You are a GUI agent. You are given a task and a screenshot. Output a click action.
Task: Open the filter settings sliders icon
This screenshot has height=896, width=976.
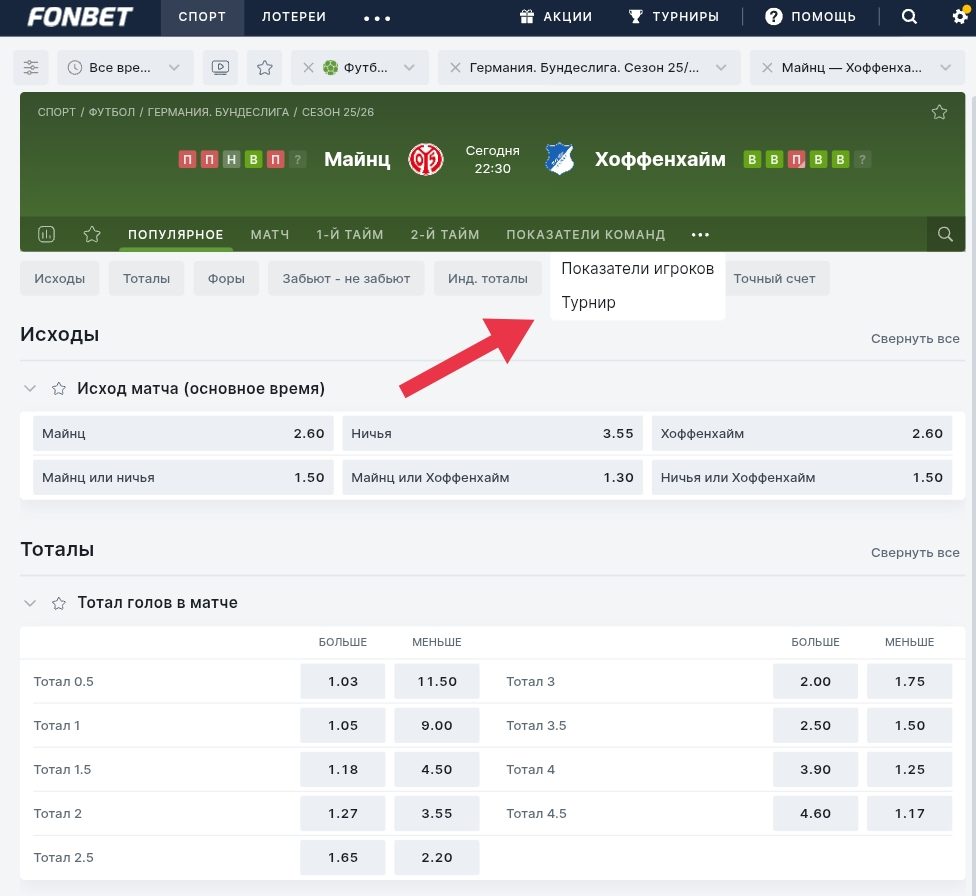32,68
